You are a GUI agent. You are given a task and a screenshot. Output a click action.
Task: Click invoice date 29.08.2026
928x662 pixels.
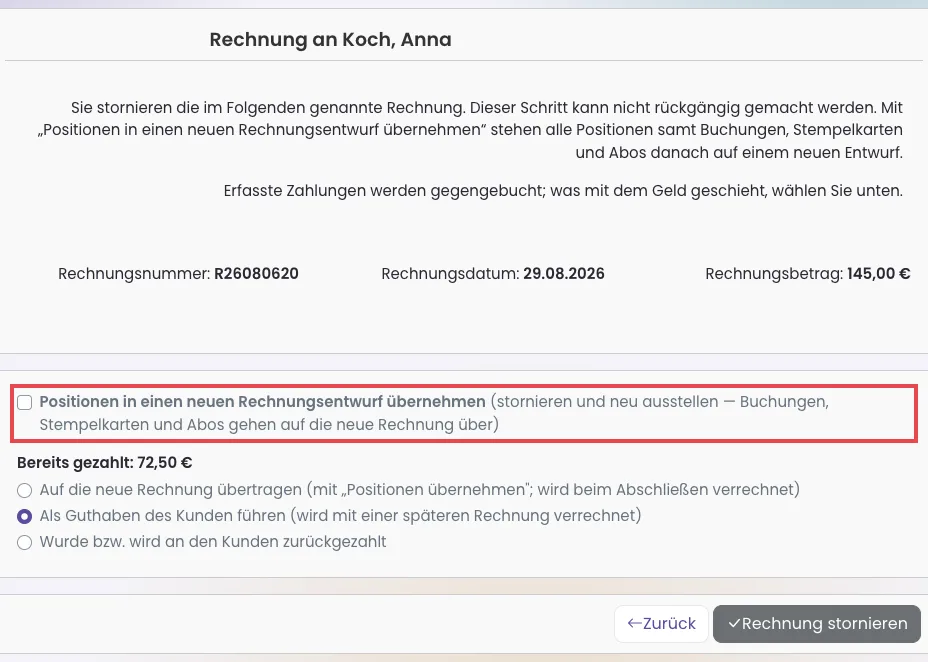click(563, 274)
